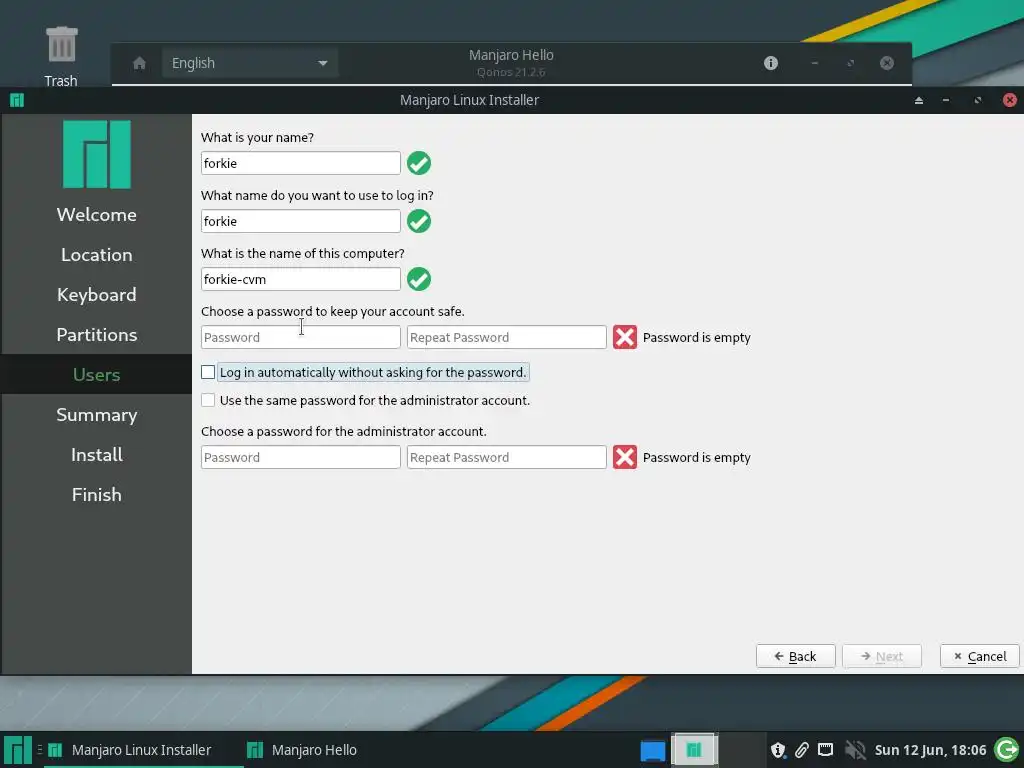This screenshot has height=768, width=1024.
Task: Click the info icon in Manjaro Hello
Action: (771, 63)
